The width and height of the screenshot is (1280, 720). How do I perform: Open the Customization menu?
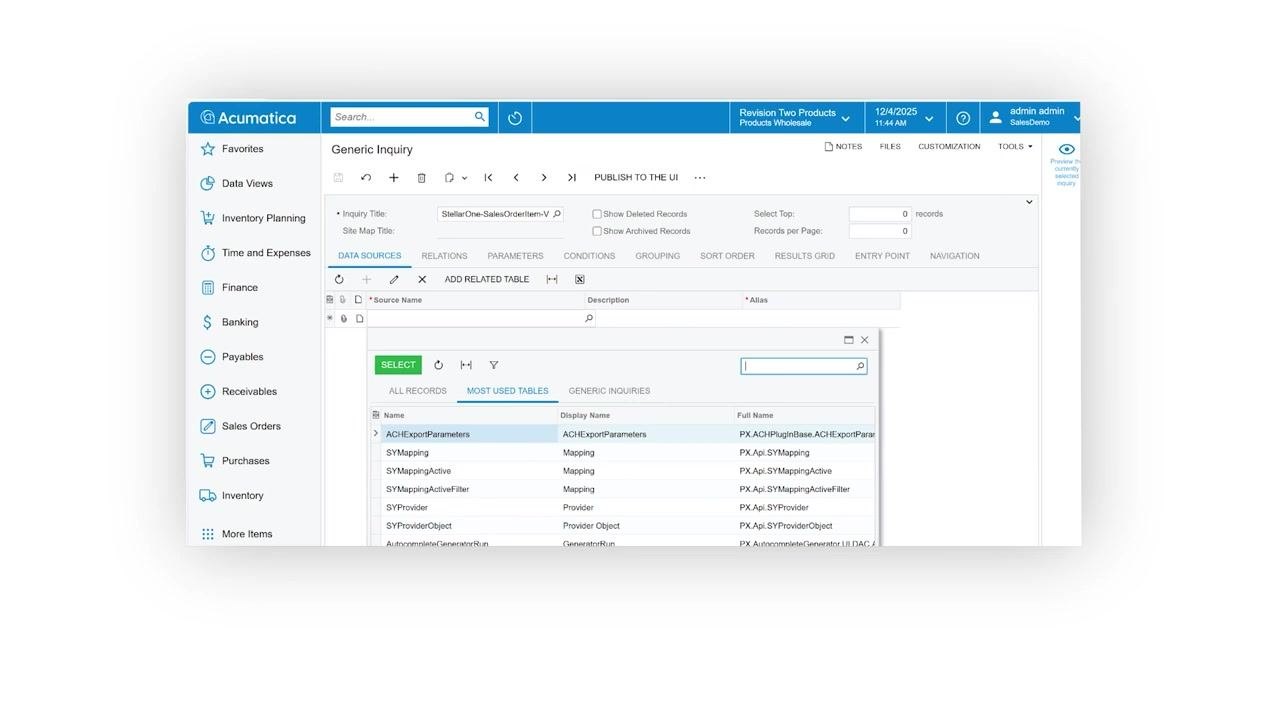coord(949,147)
